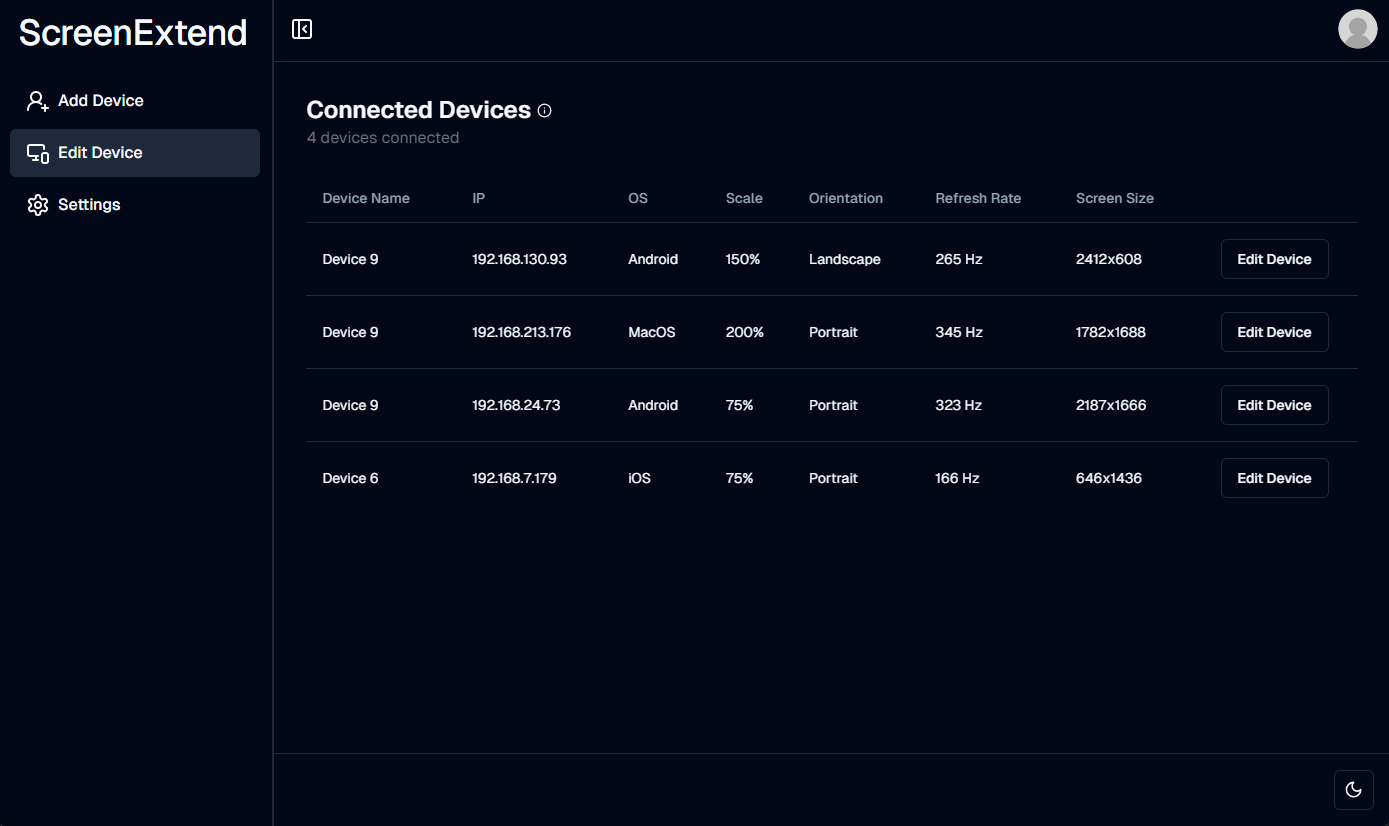Viewport: 1389px width, 826px height.
Task: Edit device with IP 192.168.130.93
Action: 1274,259
